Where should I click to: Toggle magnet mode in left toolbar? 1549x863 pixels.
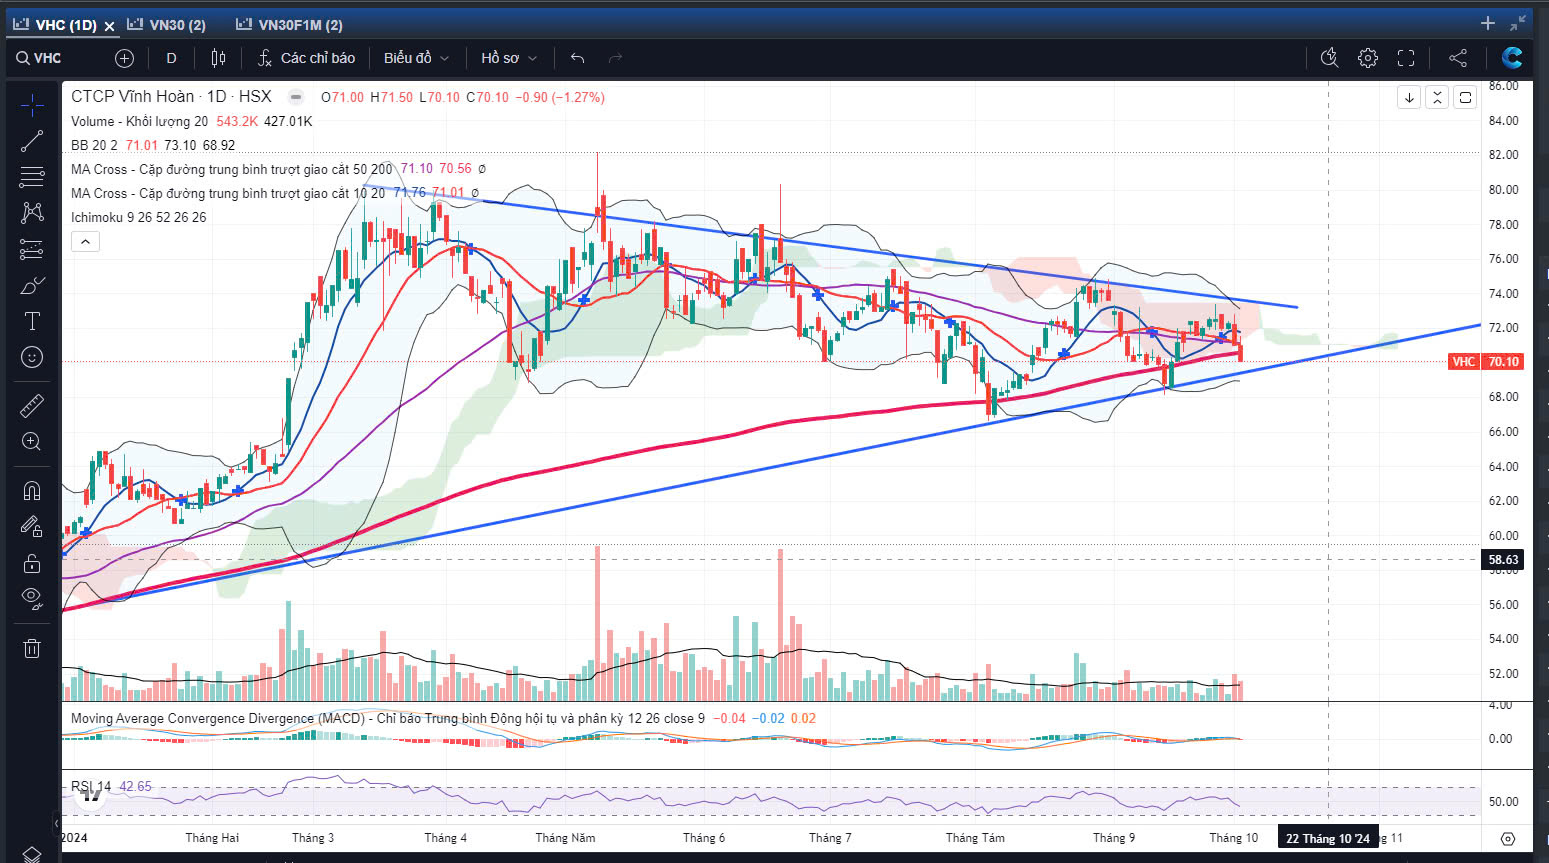[x=32, y=490]
